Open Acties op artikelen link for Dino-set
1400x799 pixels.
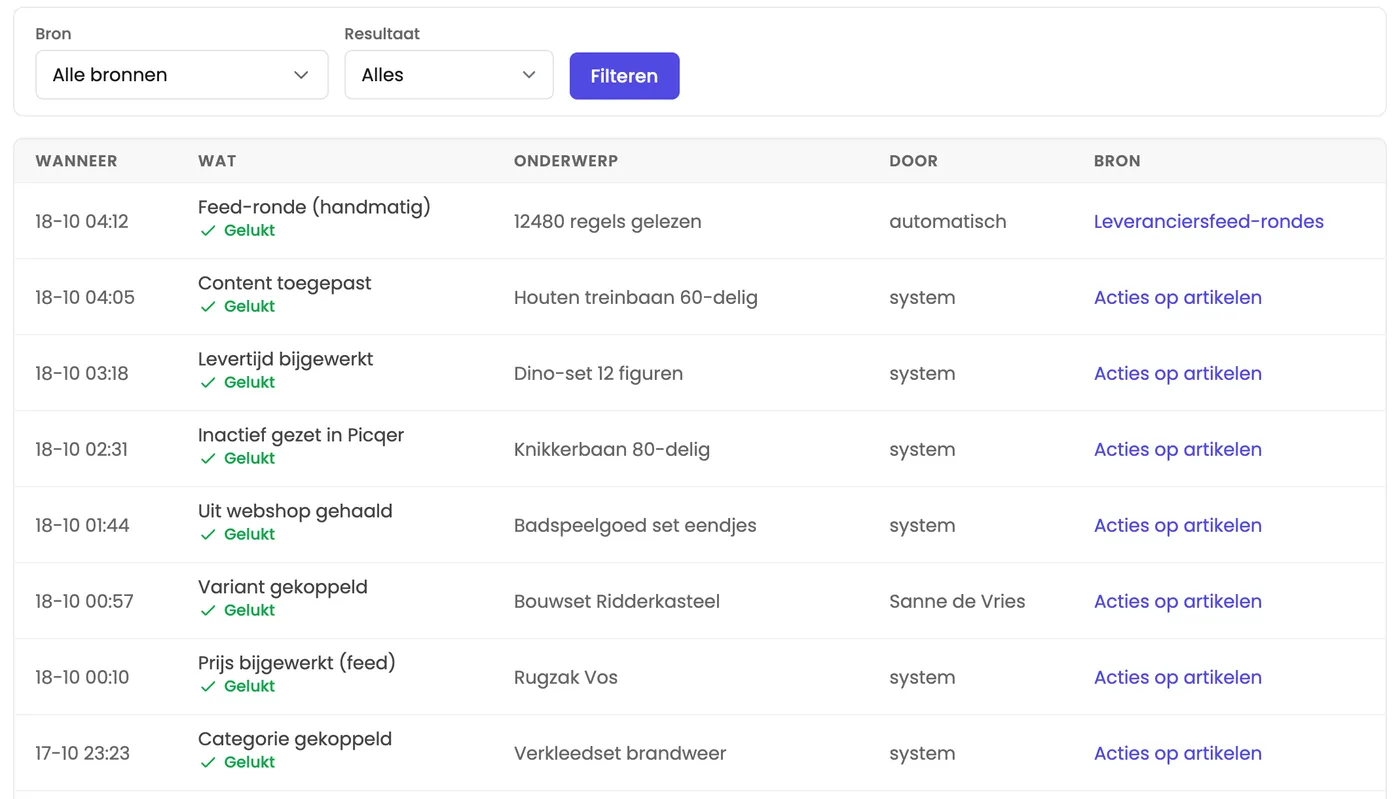point(1177,373)
